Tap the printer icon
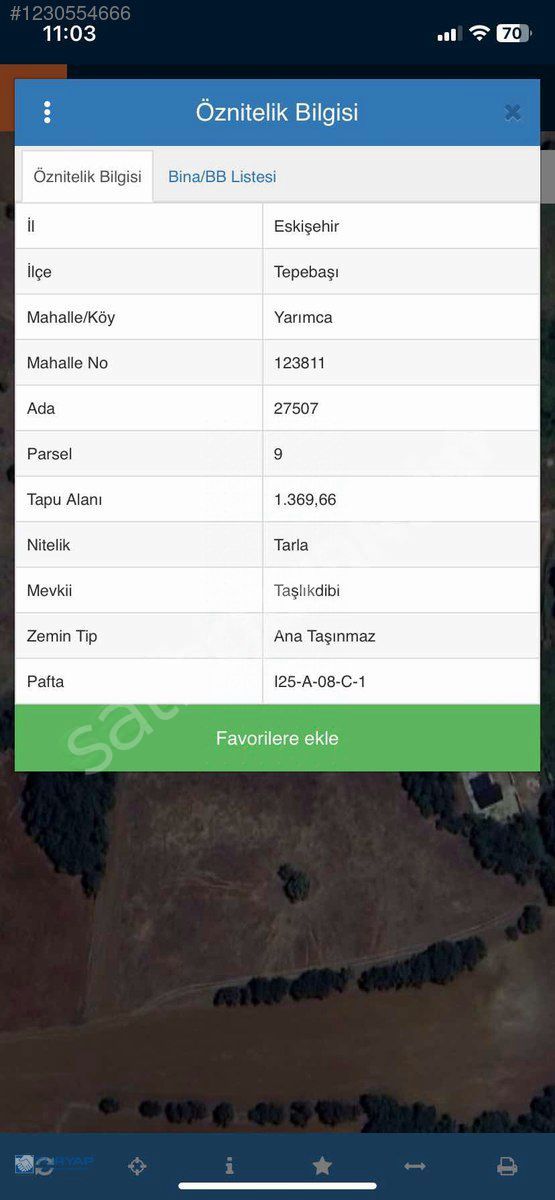Viewport: 555px width, 1200px height. pyautogui.click(x=507, y=1166)
